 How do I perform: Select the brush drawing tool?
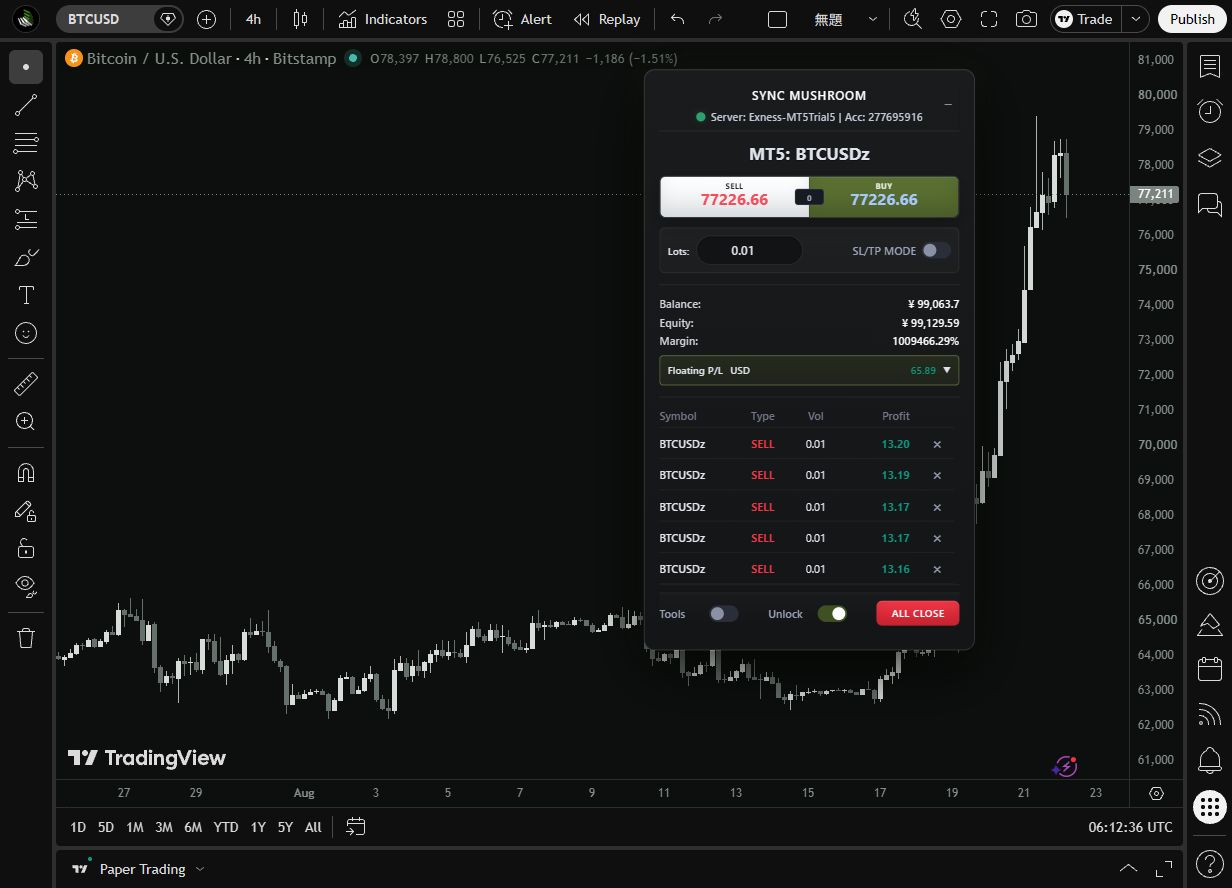tap(26, 257)
